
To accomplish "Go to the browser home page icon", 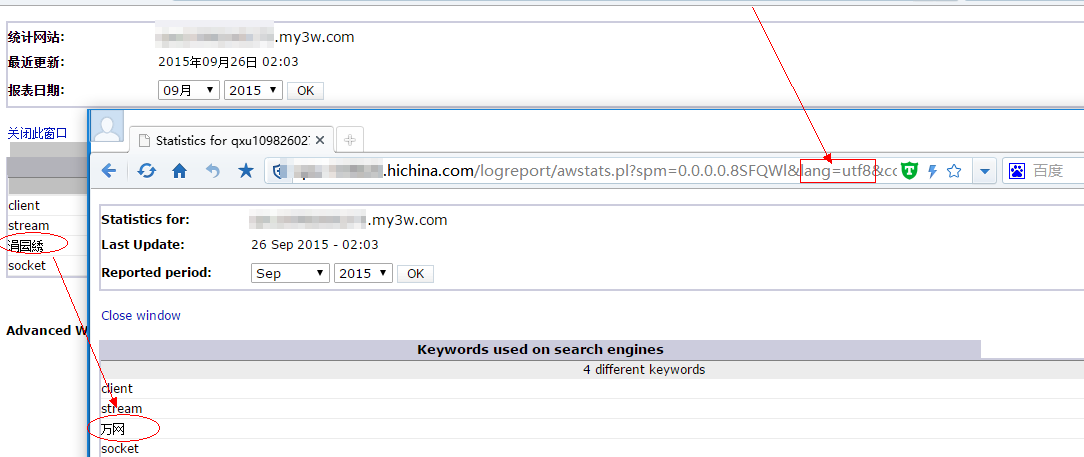I will 180,171.
